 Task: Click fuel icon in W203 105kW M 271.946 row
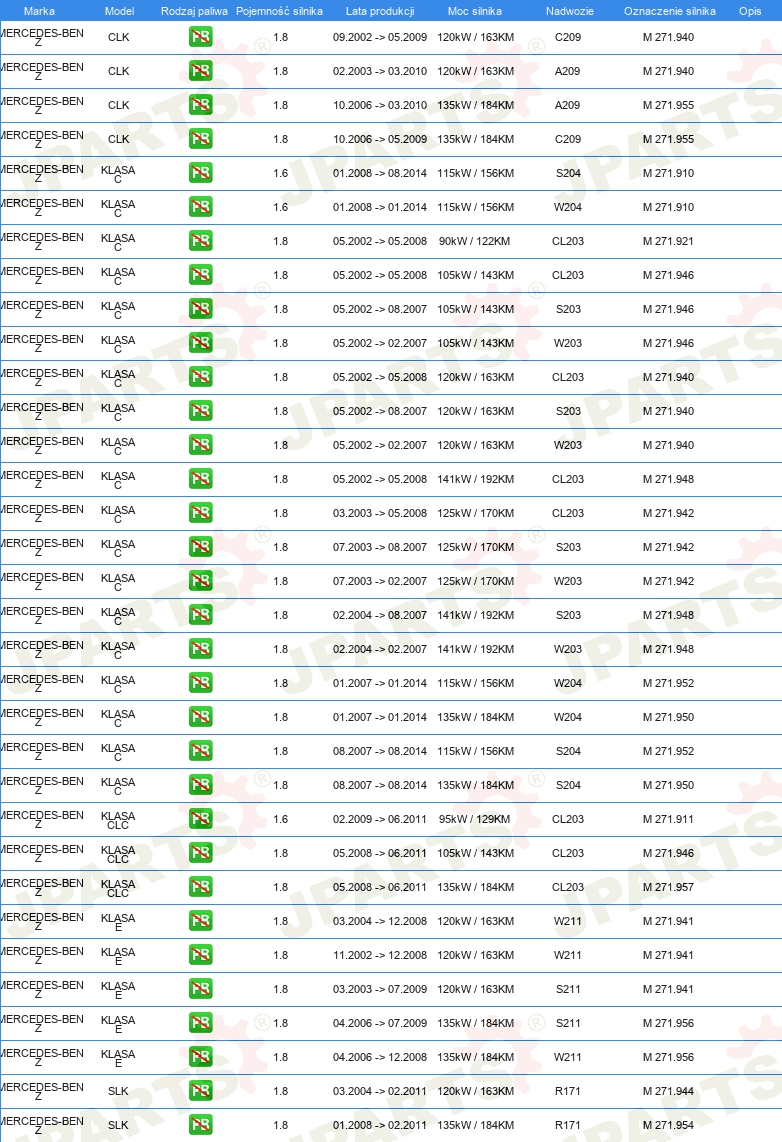click(200, 342)
